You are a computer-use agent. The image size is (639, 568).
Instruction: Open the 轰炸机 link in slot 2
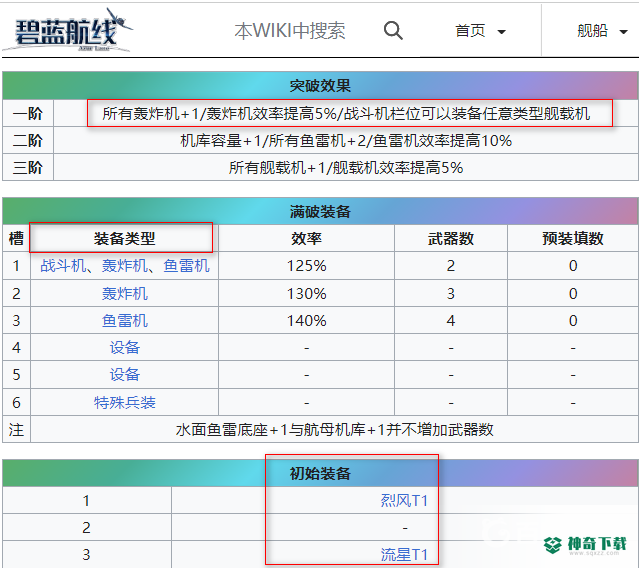(124, 293)
